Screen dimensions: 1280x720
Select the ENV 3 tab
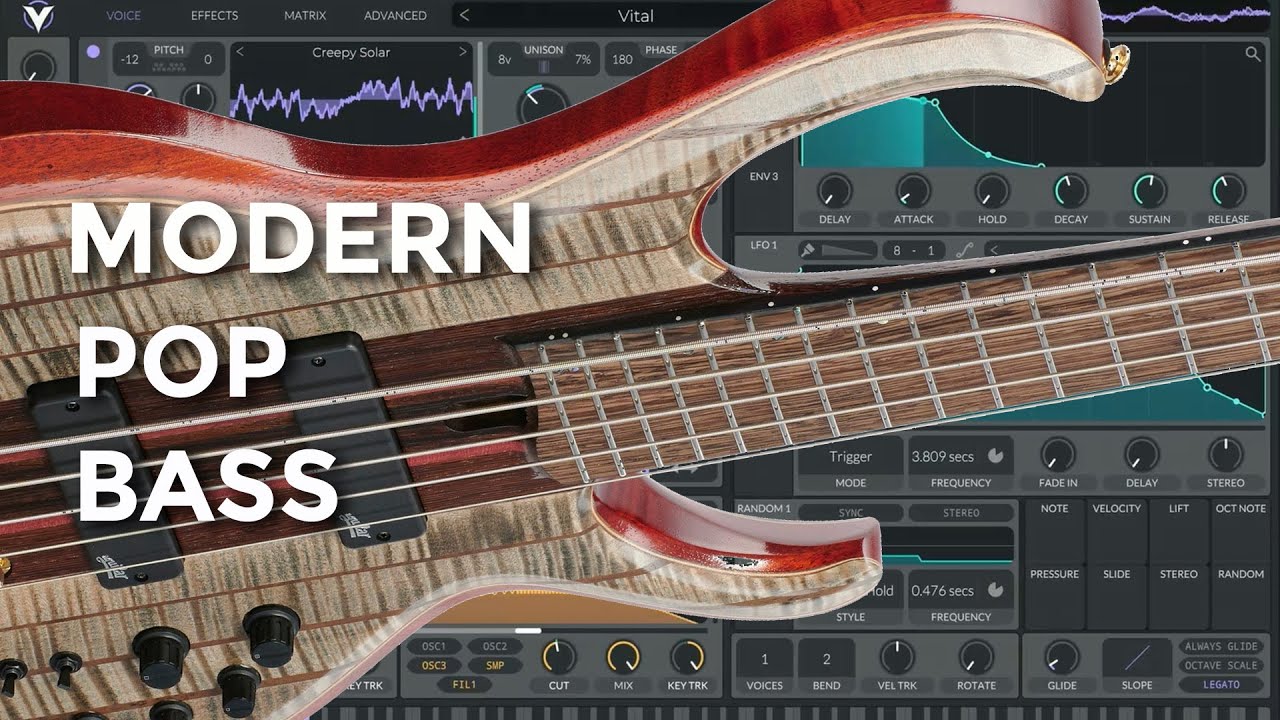[x=764, y=177]
